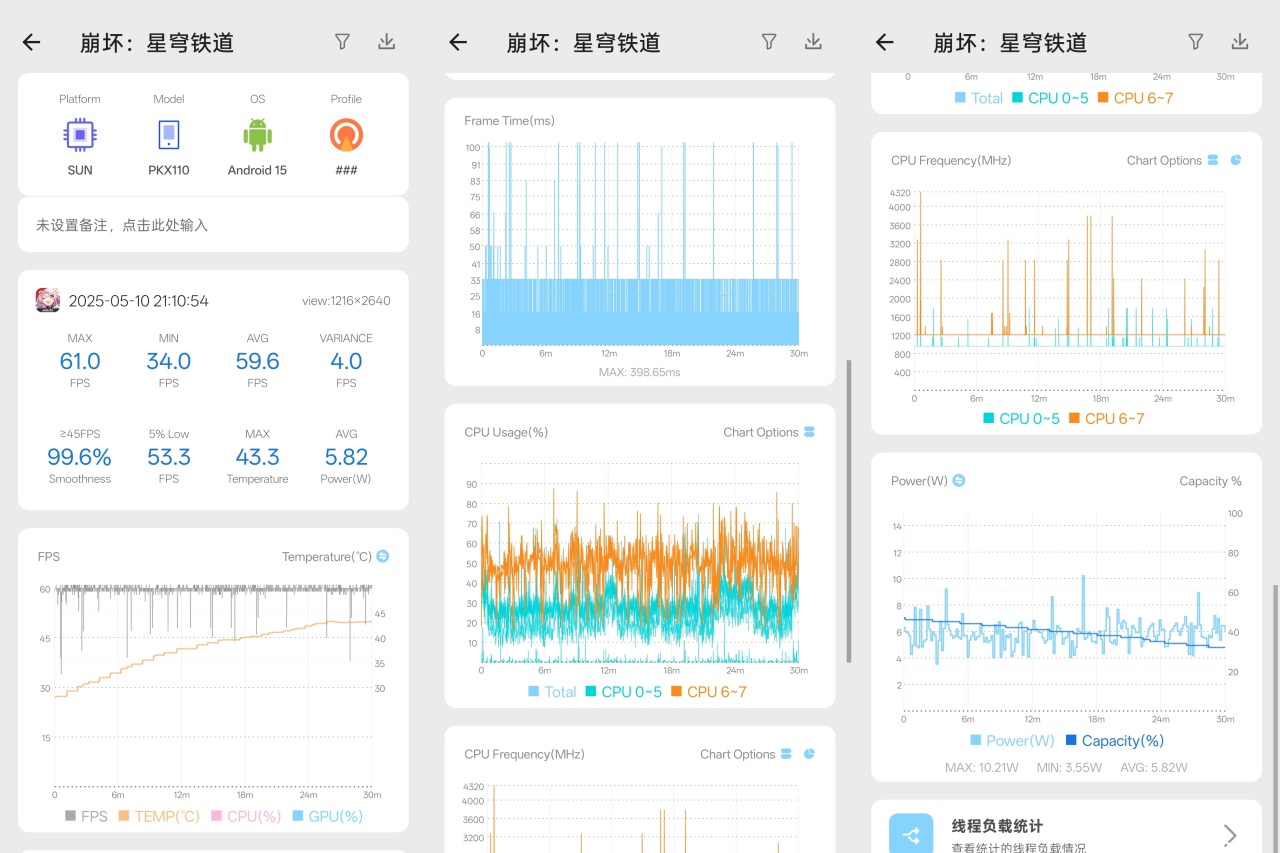
Task: Toggle the pink CPU(%) legend series
Action: coord(246,816)
